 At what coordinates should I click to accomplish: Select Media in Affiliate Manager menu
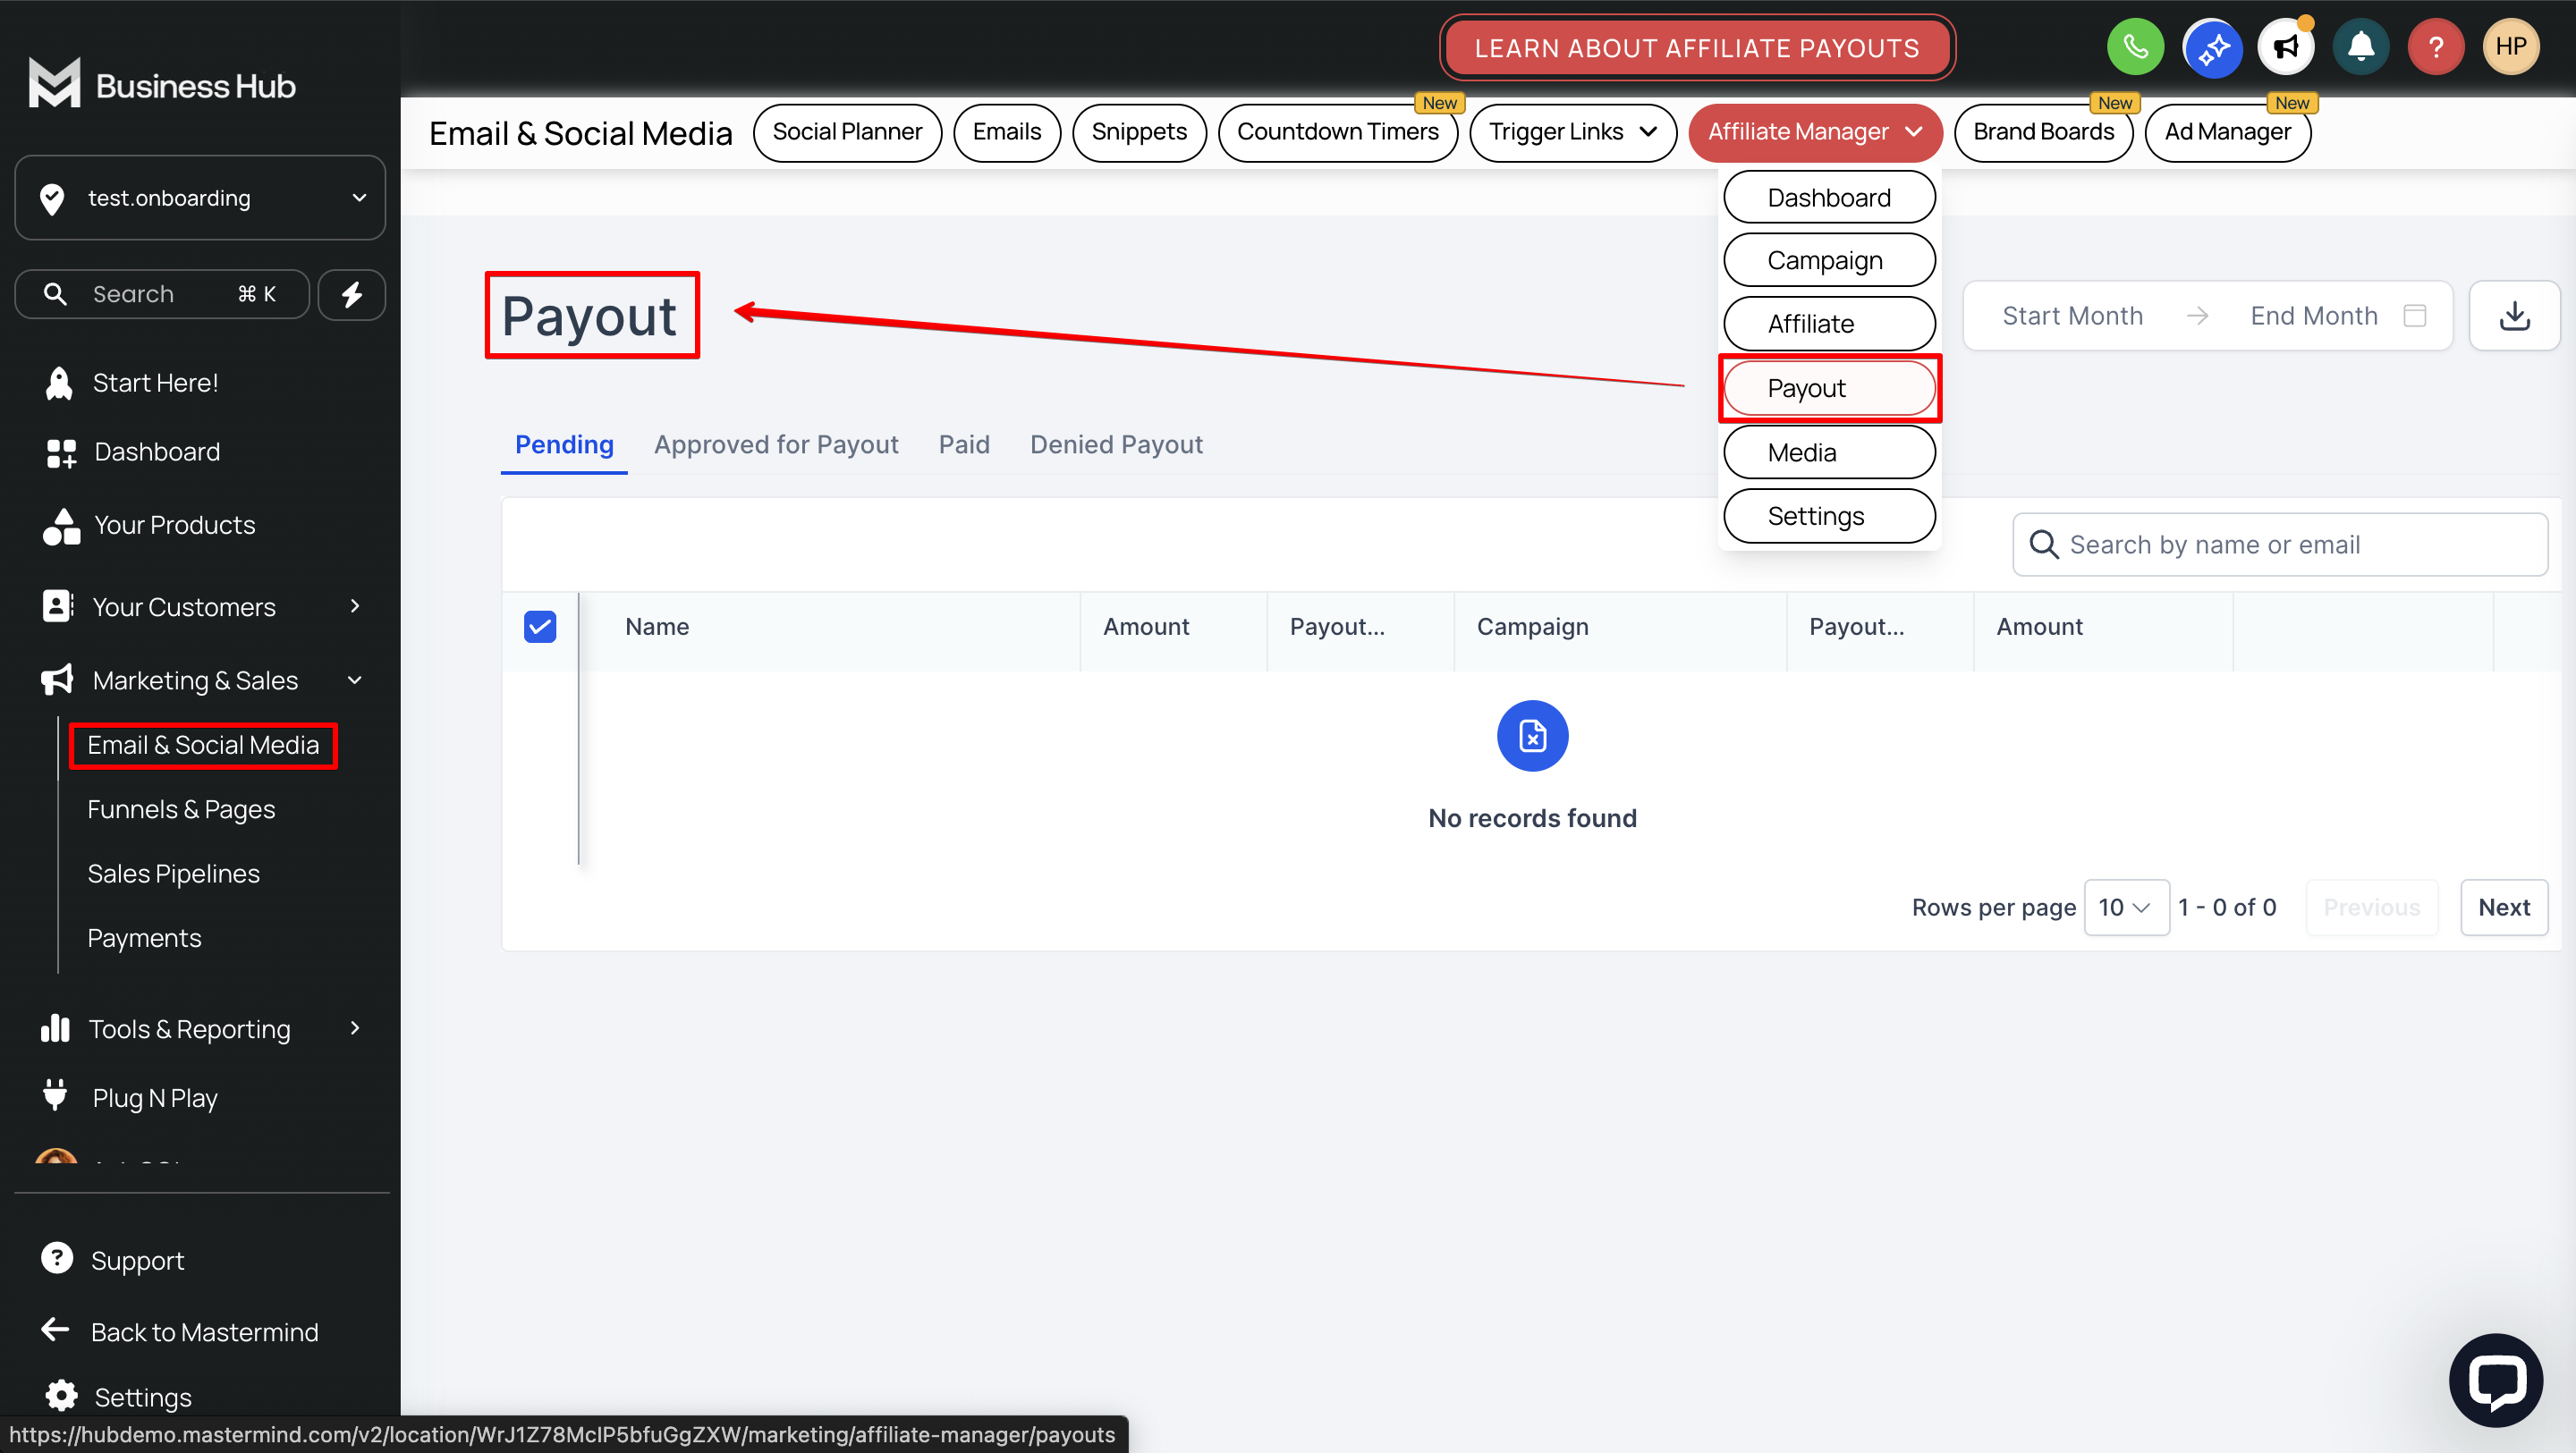click(x=1829, y=453)
